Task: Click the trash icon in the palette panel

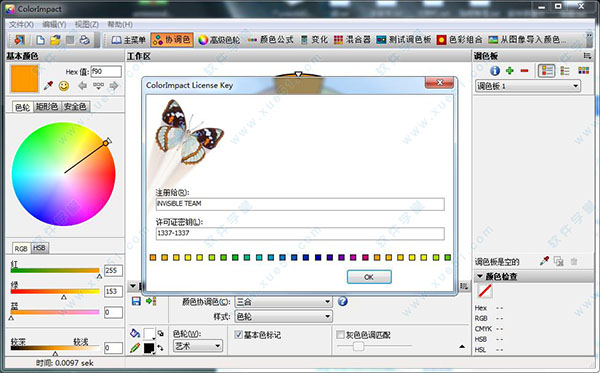Action: [x=574, y=262]
